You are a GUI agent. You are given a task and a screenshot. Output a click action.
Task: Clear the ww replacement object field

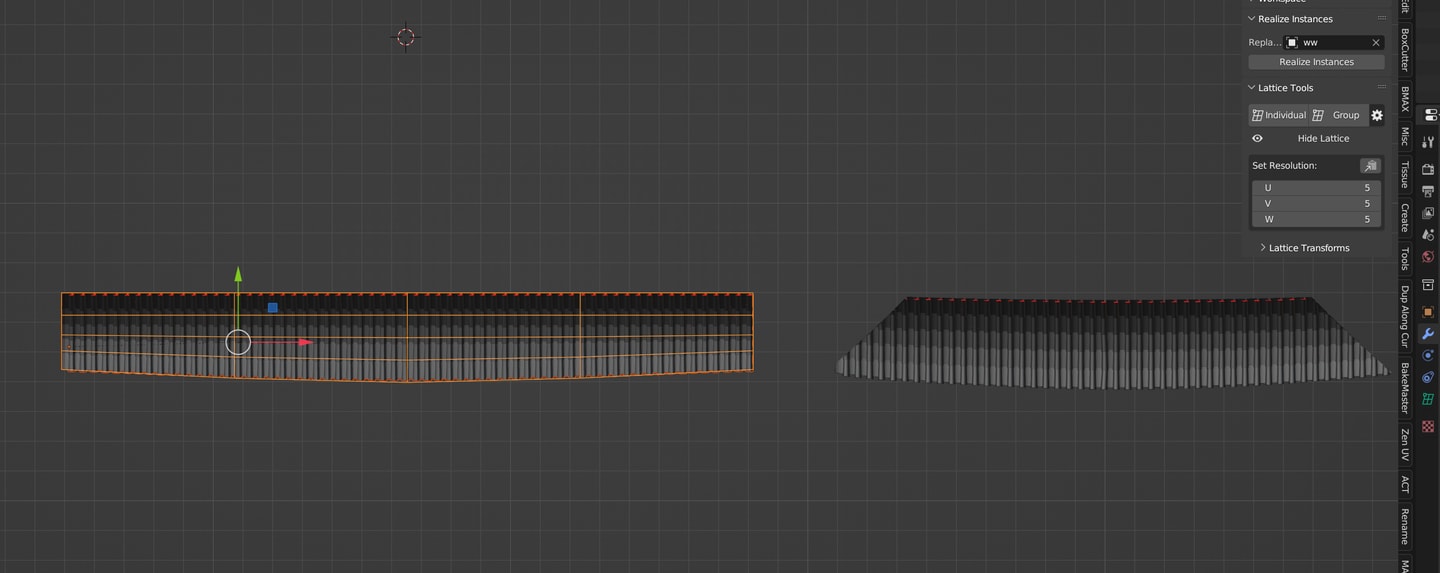[x=1376, y=43]
